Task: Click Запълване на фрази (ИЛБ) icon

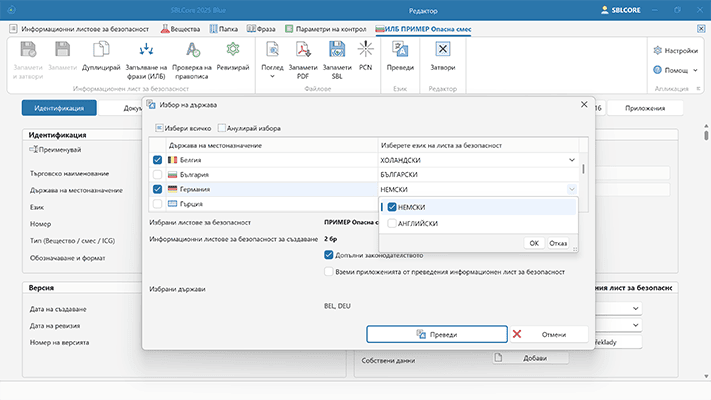Action: 146,49
